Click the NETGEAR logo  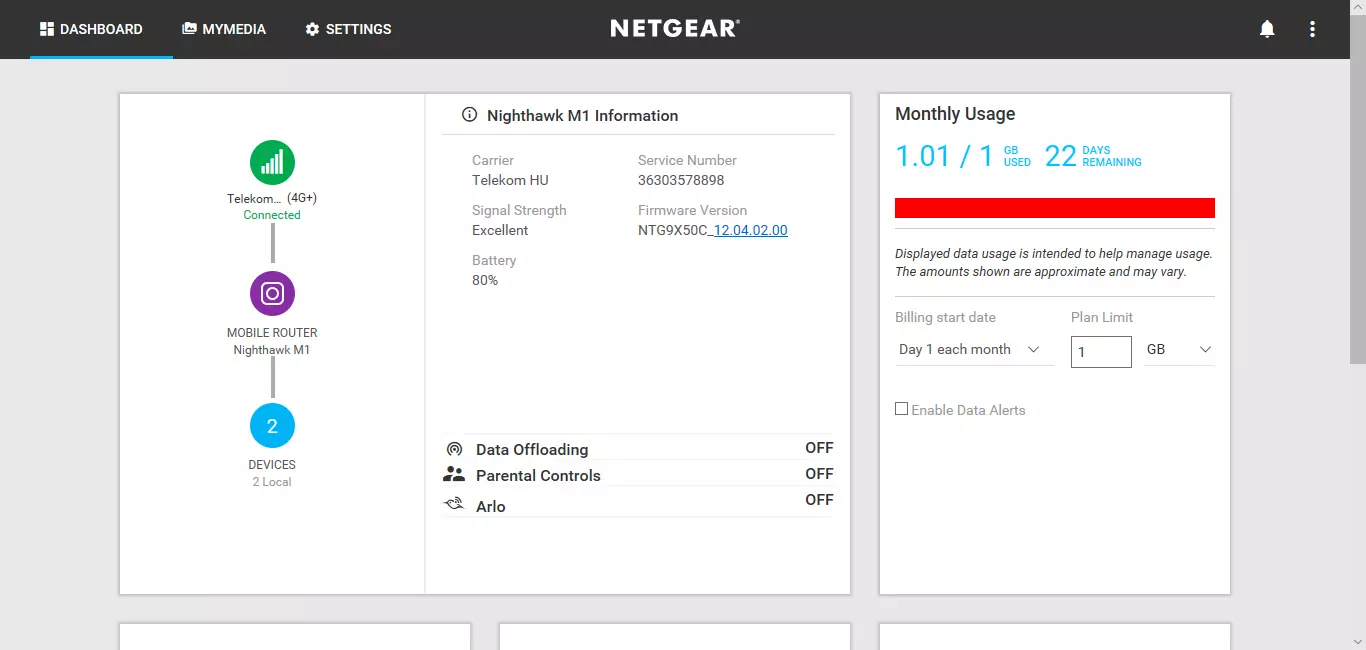675,28
